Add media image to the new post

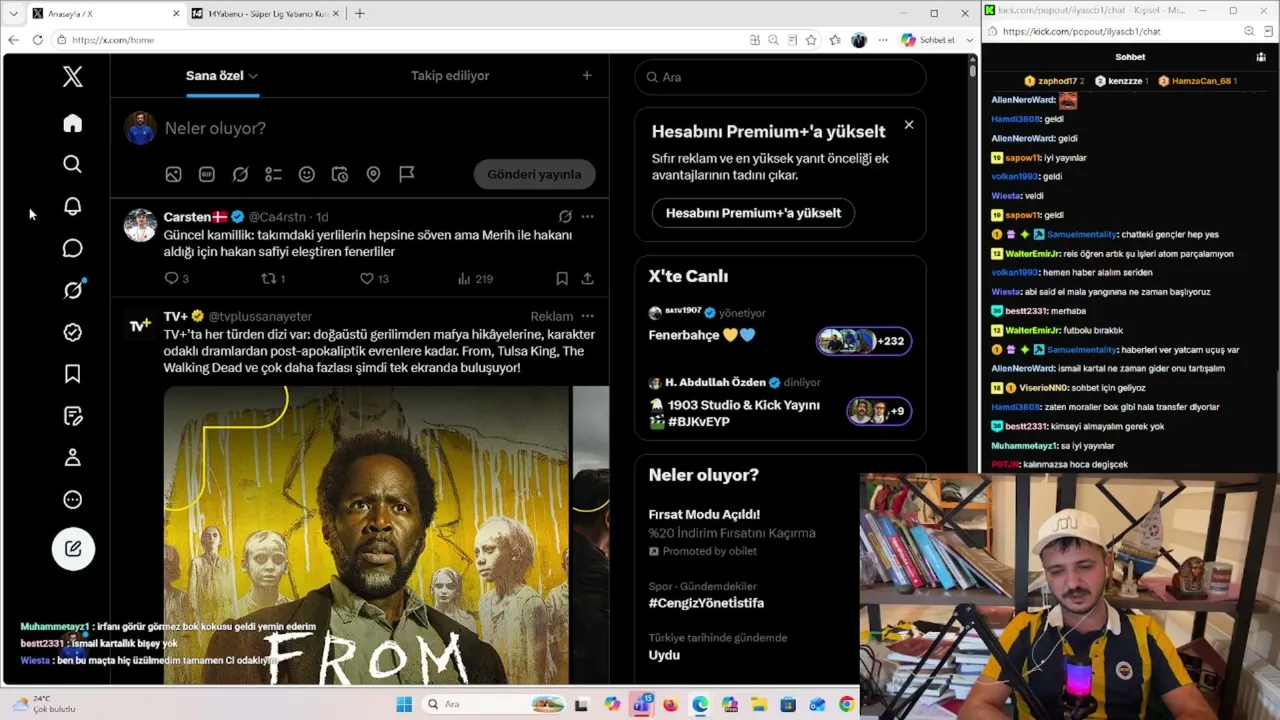point(173,174)
